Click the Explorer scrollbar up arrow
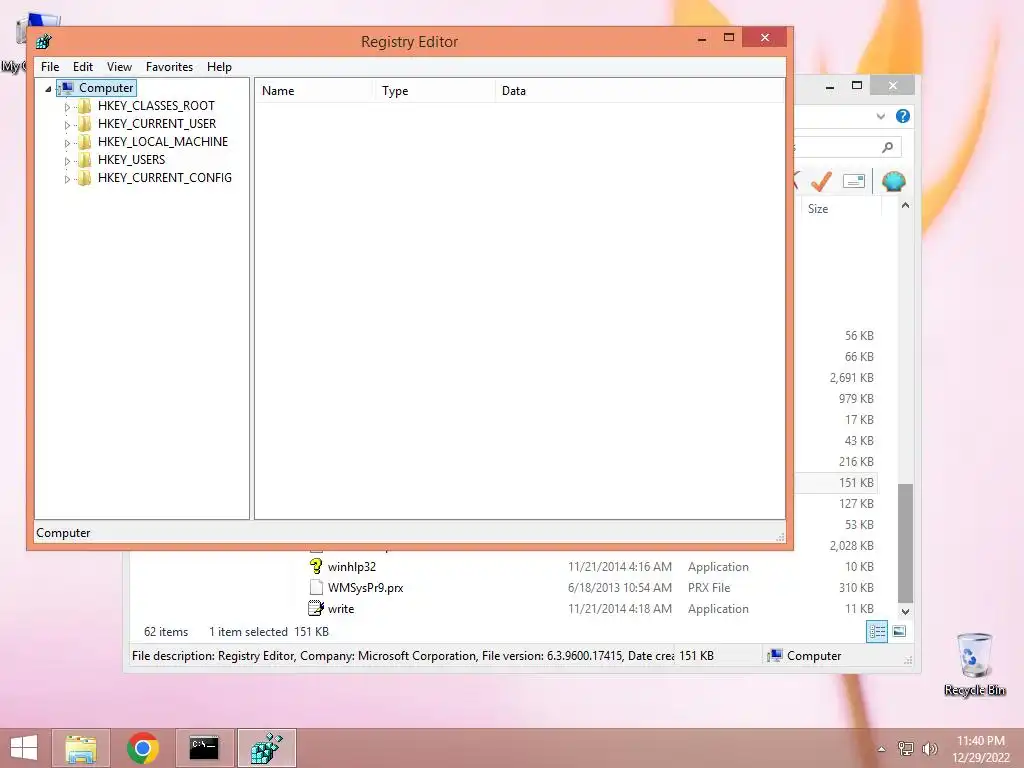The width and height of the screenshot is (1024, 768). pos(905,206)
